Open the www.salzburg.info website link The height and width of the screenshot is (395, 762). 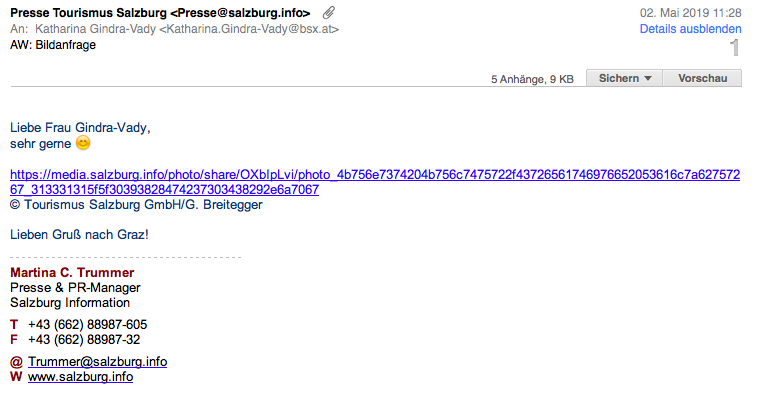(80, 377)
